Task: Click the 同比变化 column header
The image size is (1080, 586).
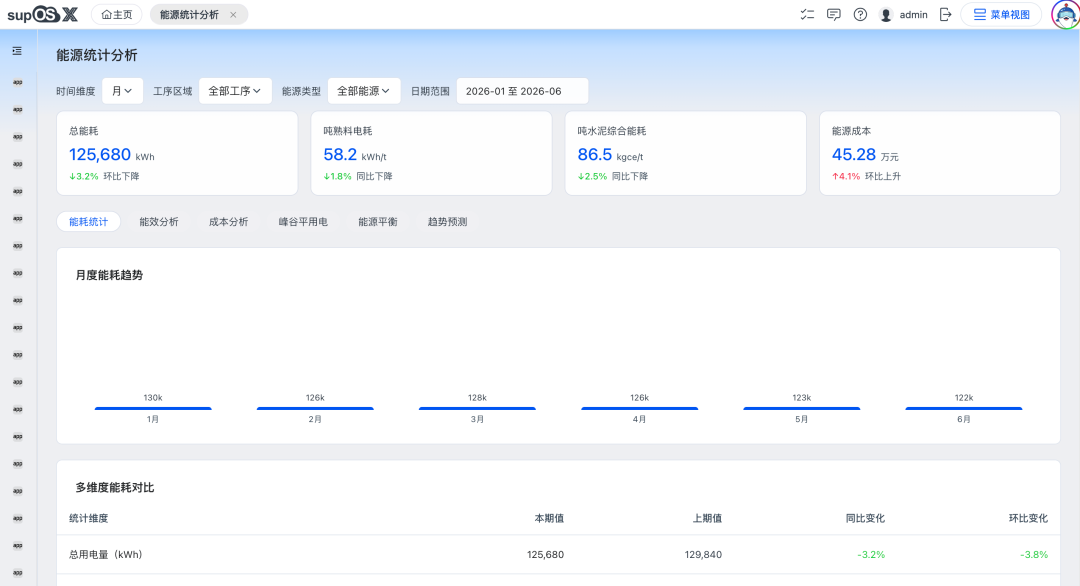Action: pos(865,519)
